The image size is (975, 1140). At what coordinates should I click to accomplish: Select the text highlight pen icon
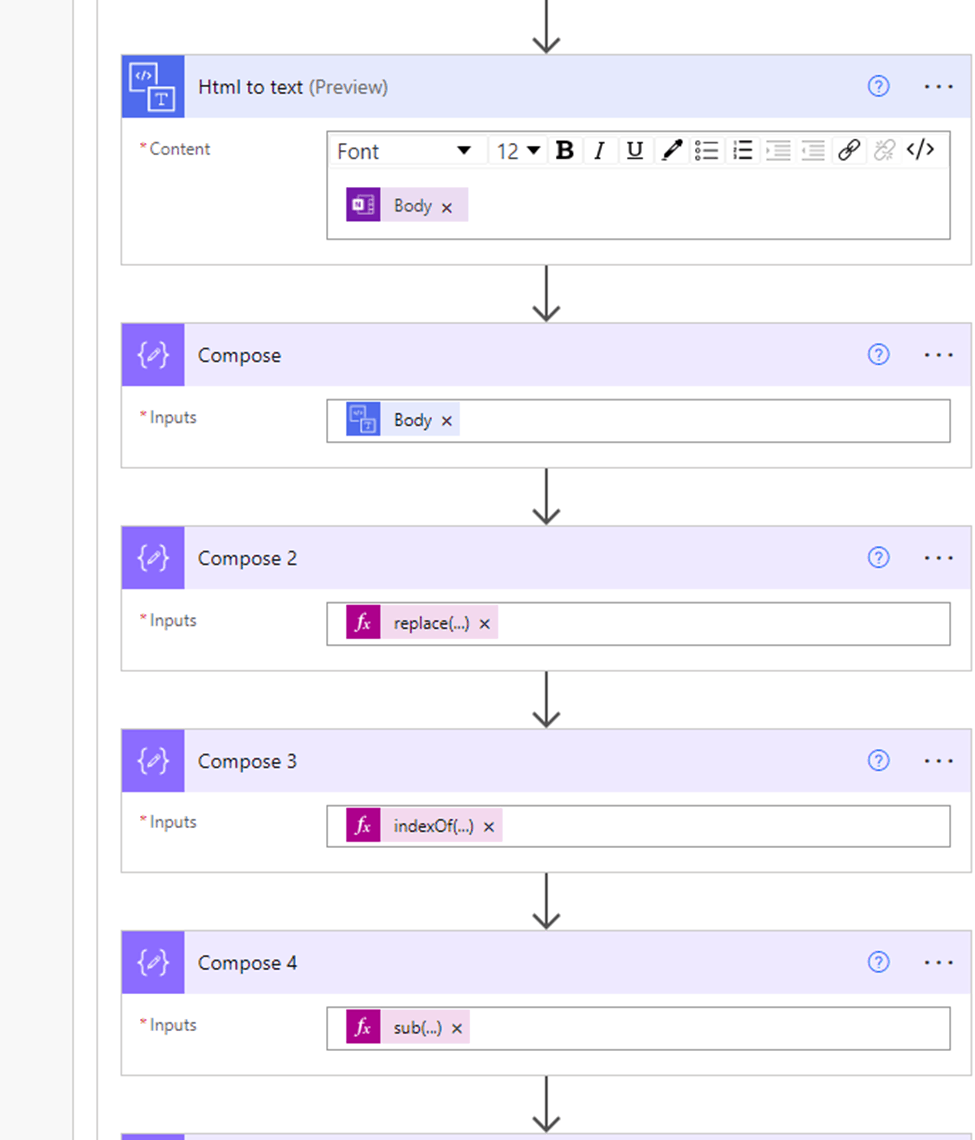[670, 150]
